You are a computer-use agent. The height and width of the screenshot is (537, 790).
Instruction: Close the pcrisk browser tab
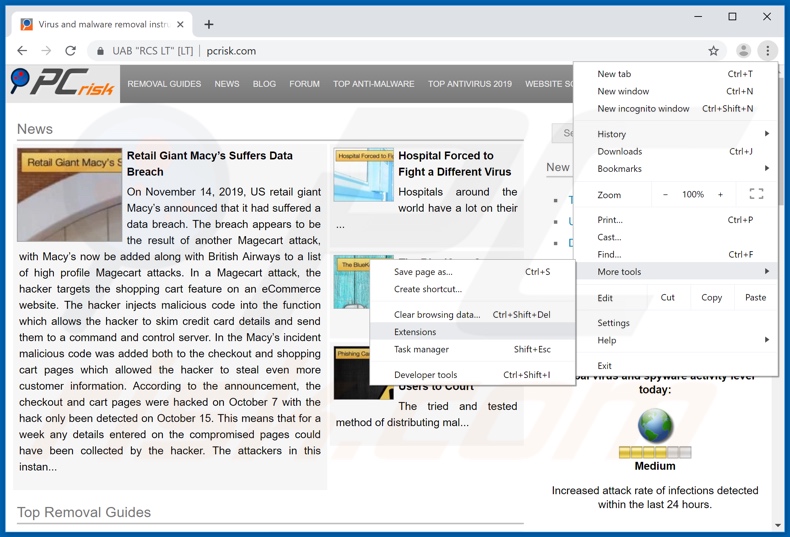click(x=180, y=24)
